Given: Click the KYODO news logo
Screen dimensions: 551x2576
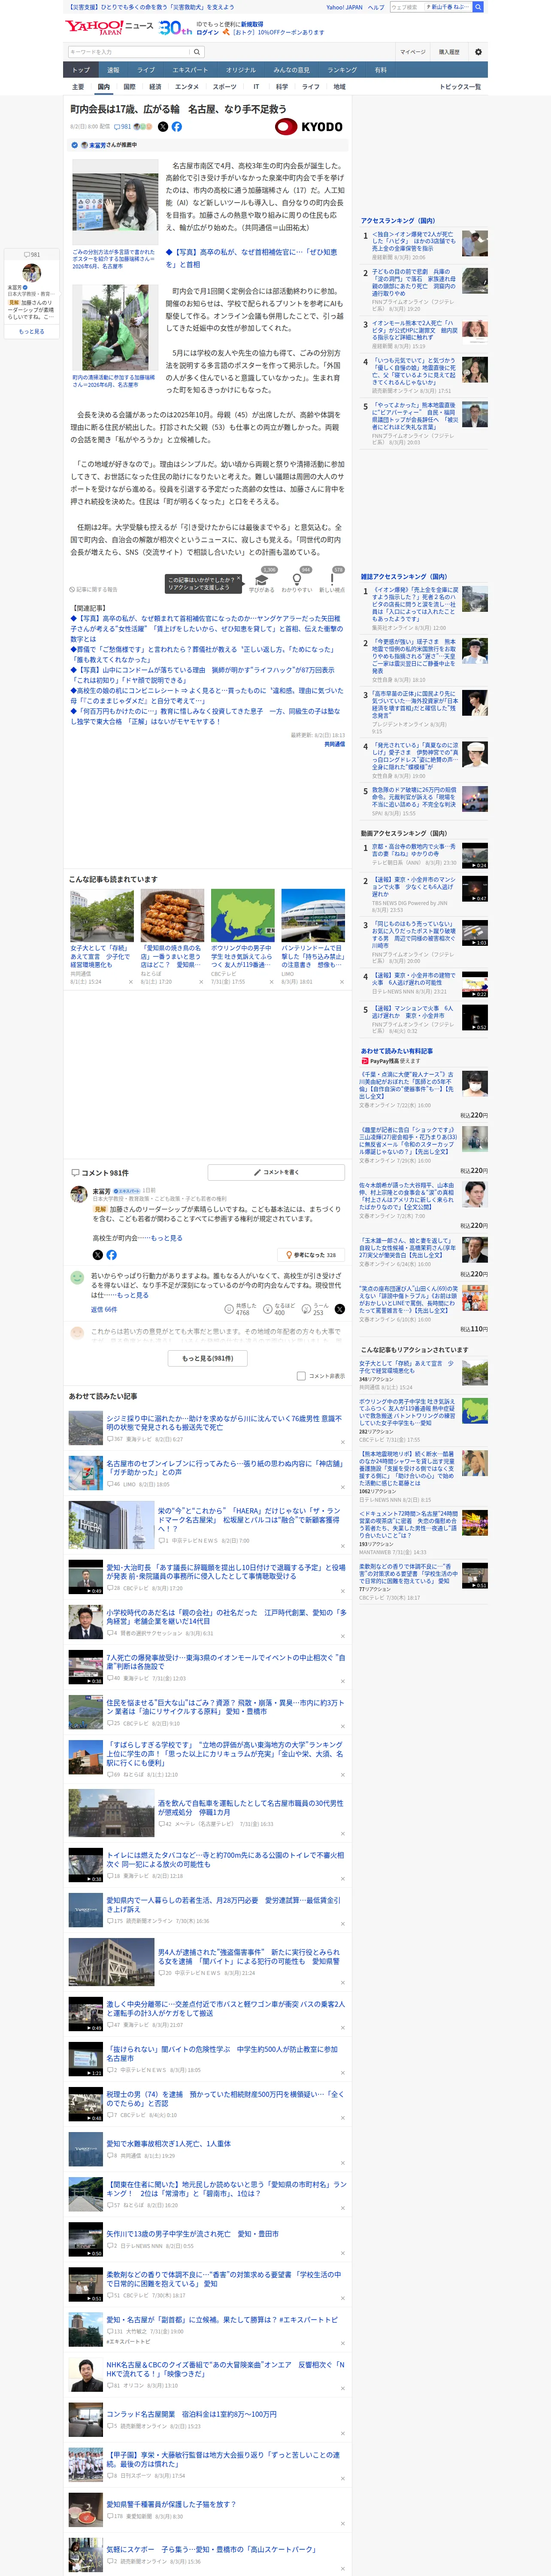Looking at the screenshot, I should 309,127.
